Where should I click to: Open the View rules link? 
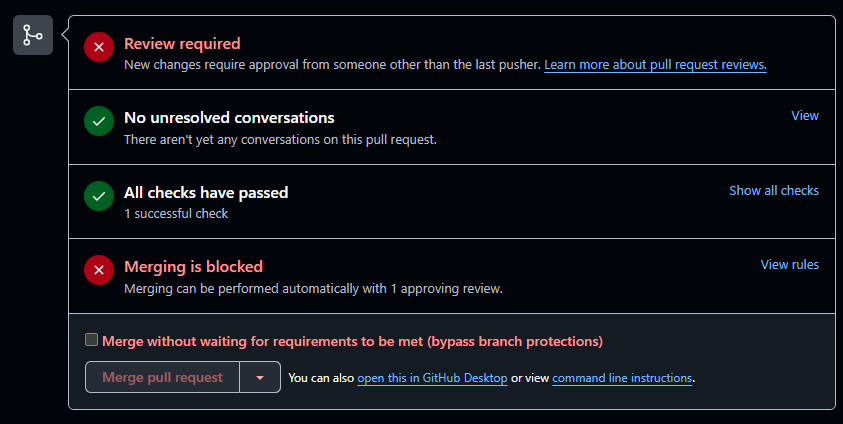pyautogui.click(x=790, y=265)
